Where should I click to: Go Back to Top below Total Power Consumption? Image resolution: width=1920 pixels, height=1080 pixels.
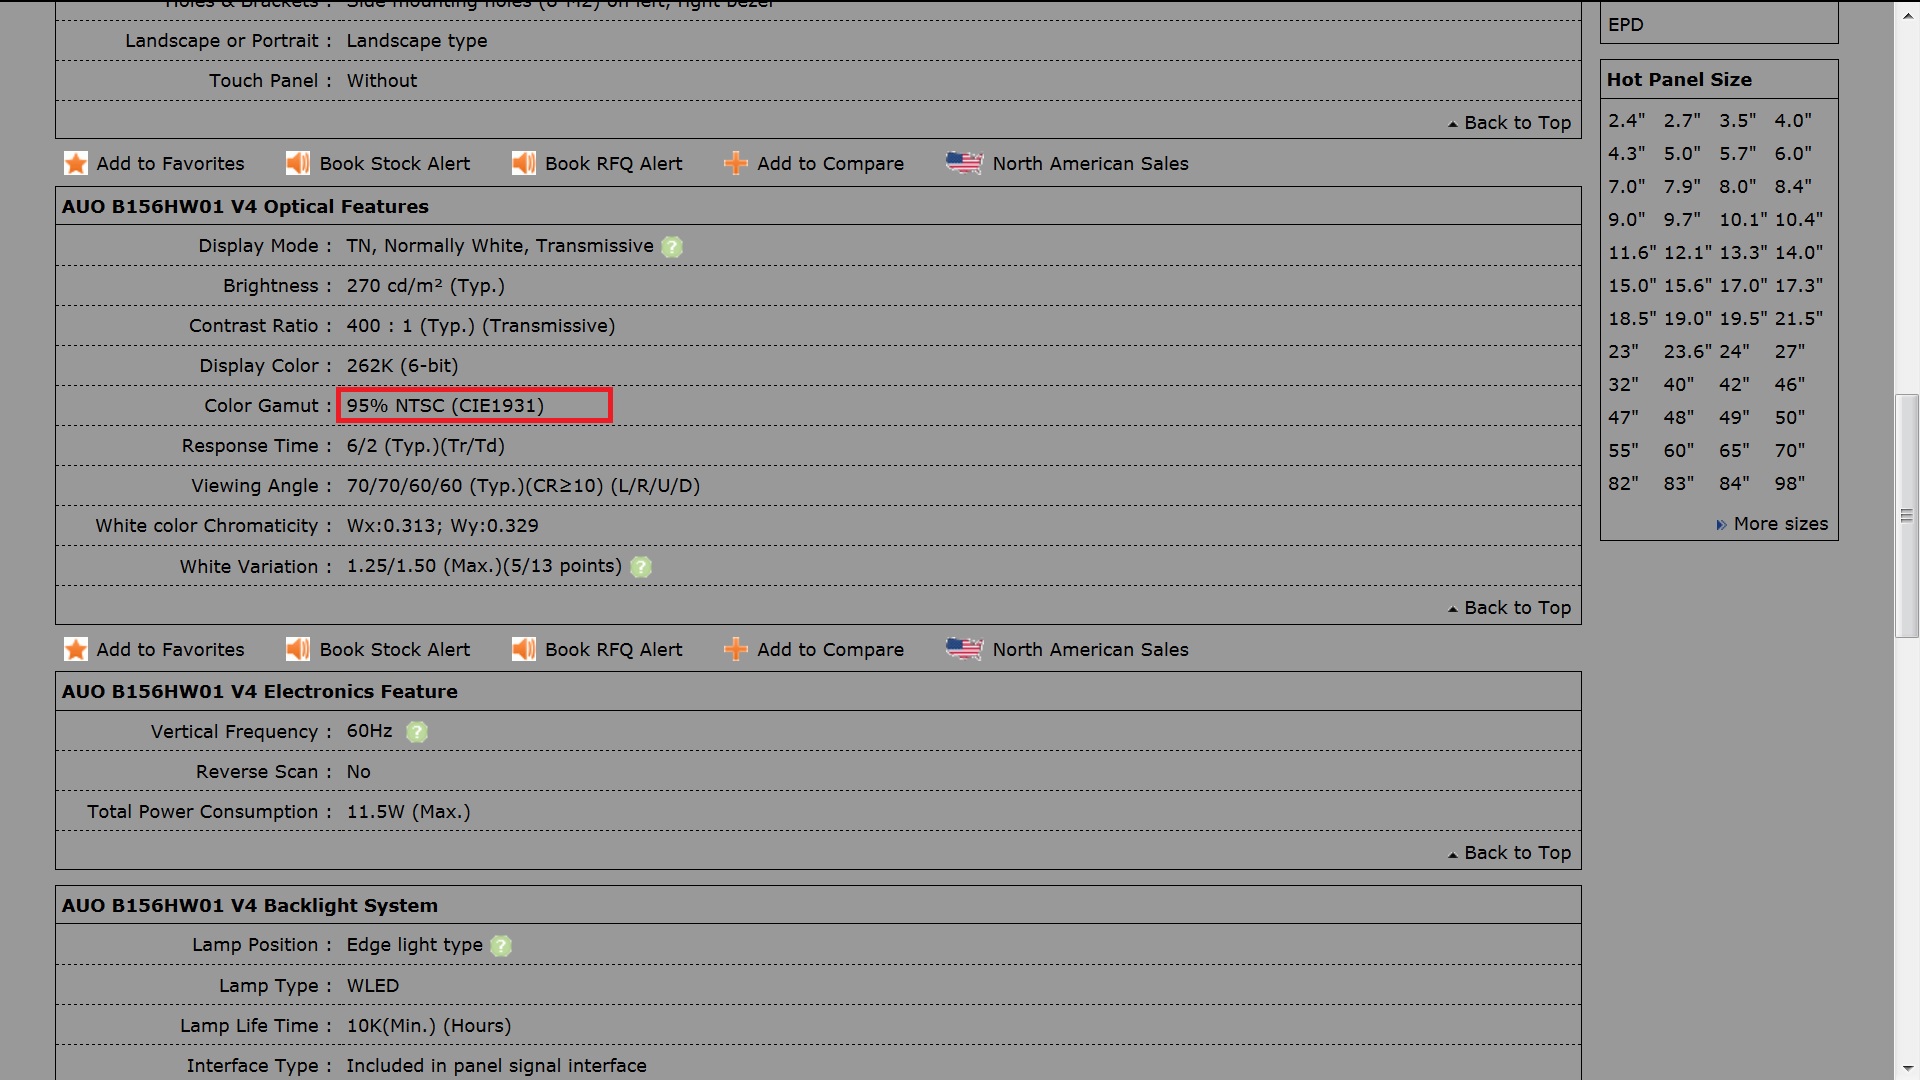pos(1517,852)
